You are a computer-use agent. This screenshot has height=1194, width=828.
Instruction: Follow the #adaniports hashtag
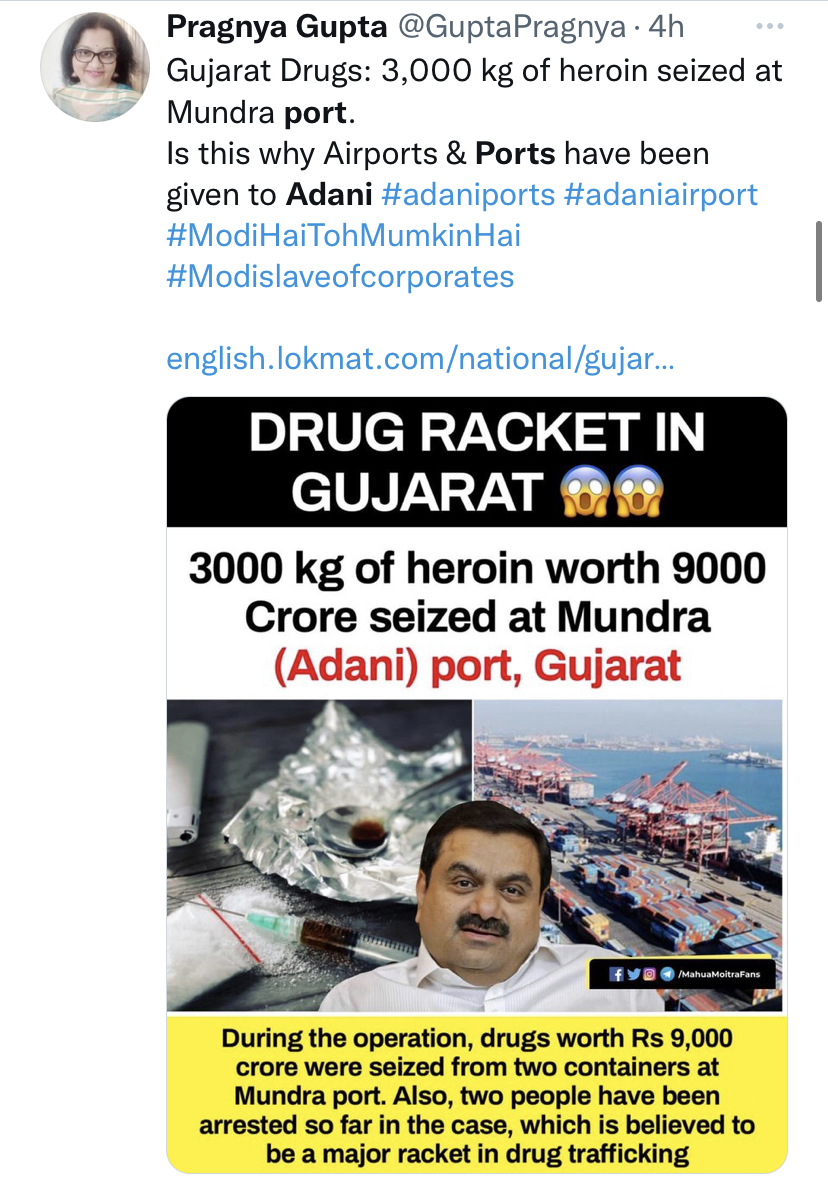468,194
